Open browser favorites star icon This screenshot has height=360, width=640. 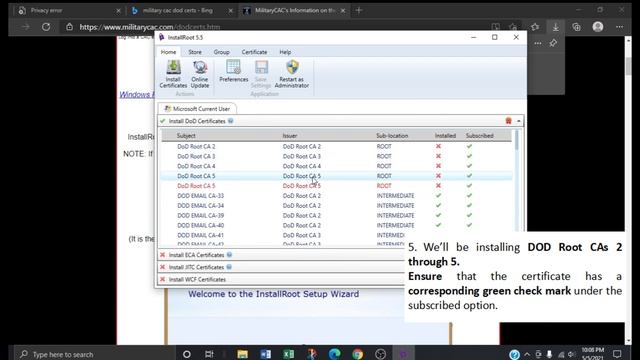[x=535, y=27]
